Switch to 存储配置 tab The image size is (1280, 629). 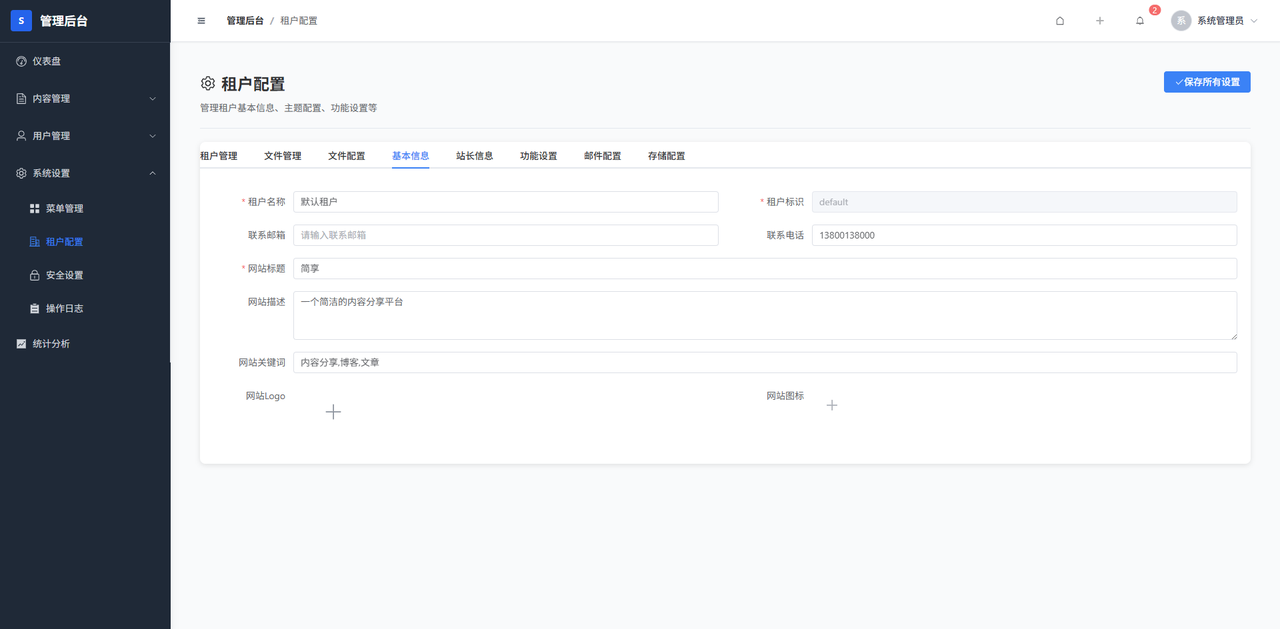point(667,156)
